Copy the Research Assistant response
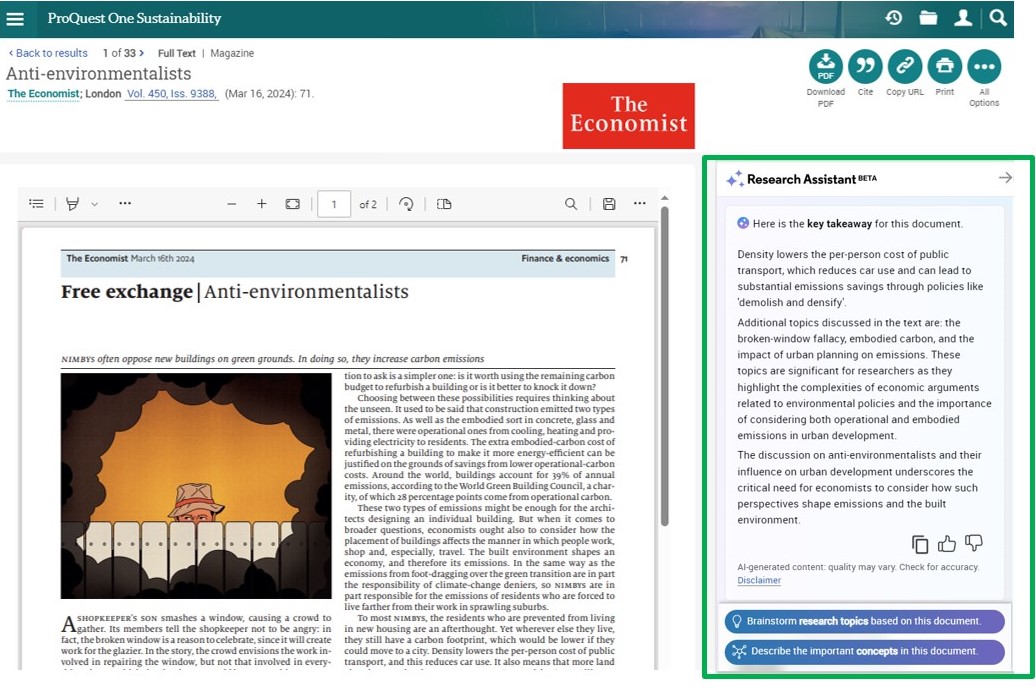Viewport: 1036px width, 692px height. (920, 544)
